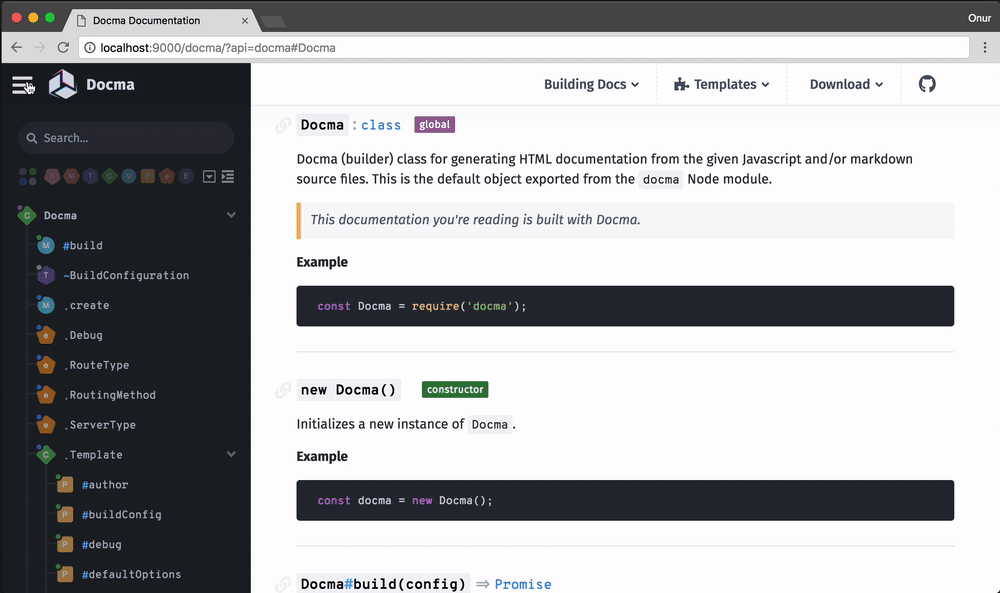Viewport: 1000px width, 593px height.
Task: Click the enum icon beside .ServerType
Action: (45, 425)
